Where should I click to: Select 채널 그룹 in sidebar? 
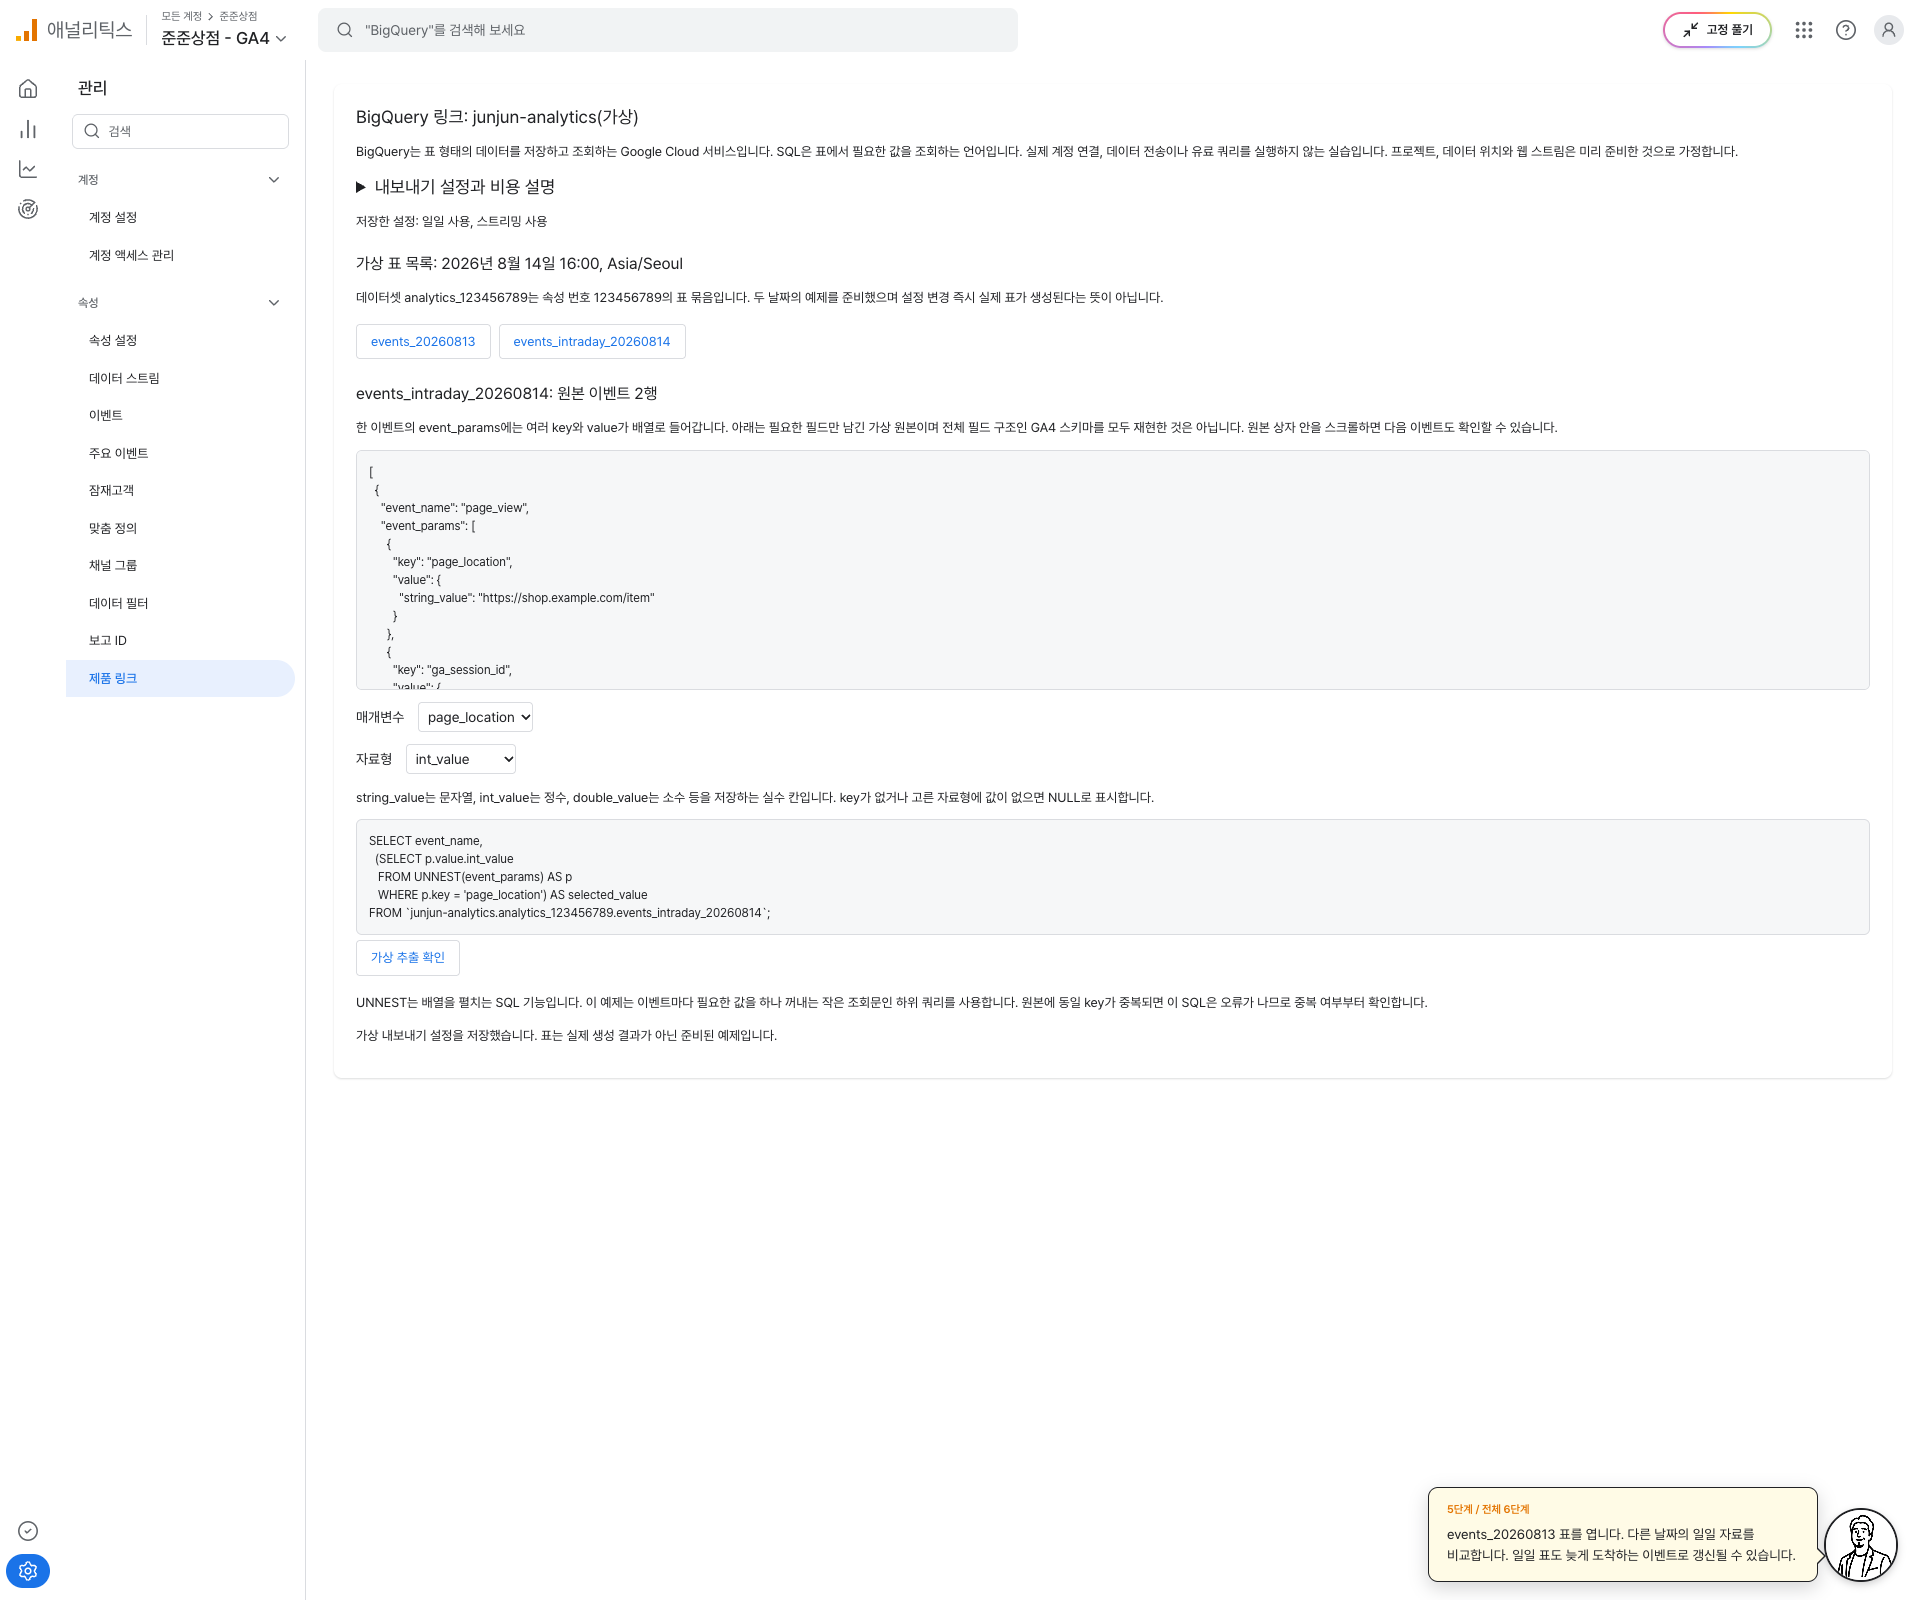tap(180, 565)
